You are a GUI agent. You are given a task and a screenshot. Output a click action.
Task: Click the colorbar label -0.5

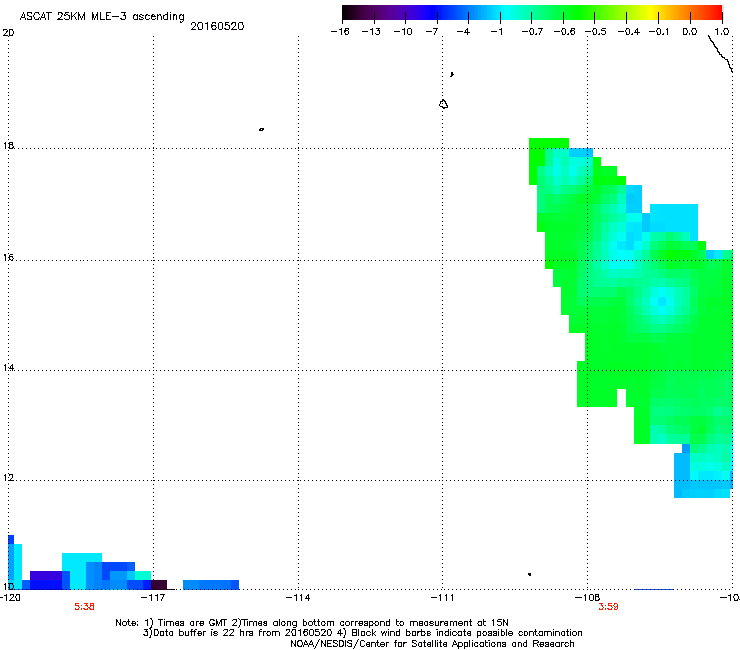pyautogui.click(x=596, y=32)
